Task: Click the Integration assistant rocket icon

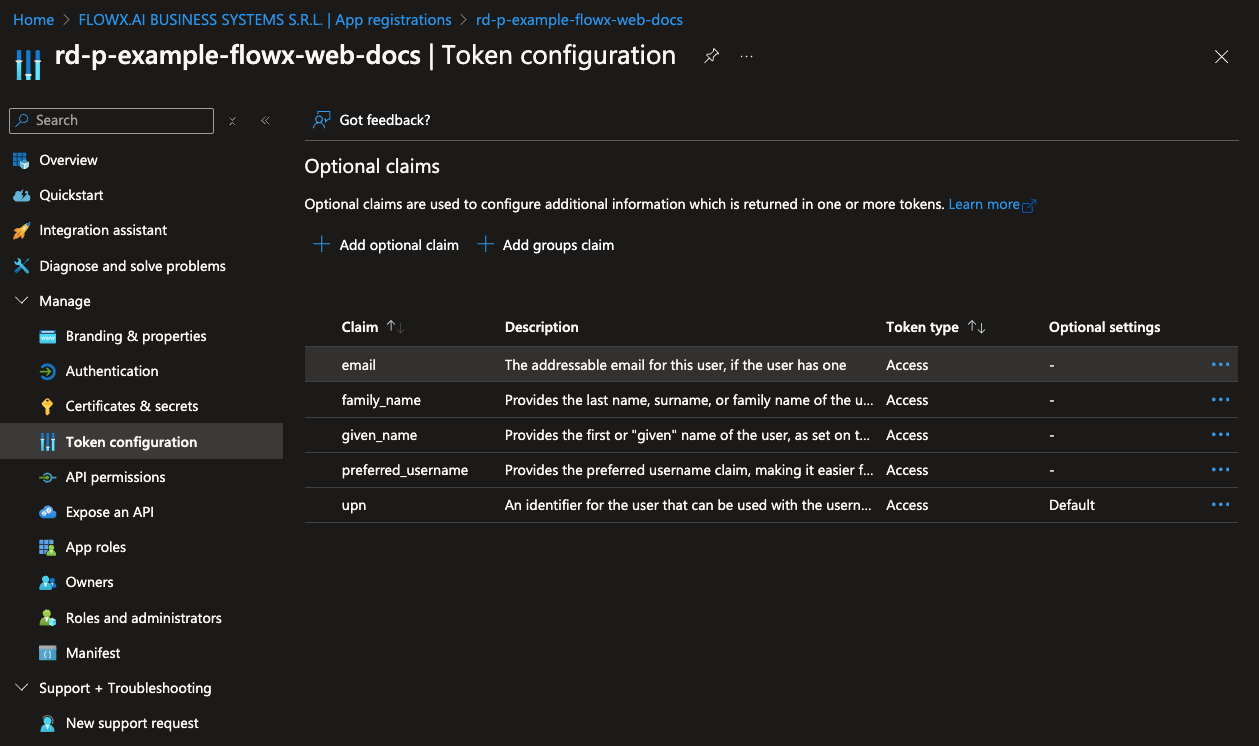Action: coord(21,231)
